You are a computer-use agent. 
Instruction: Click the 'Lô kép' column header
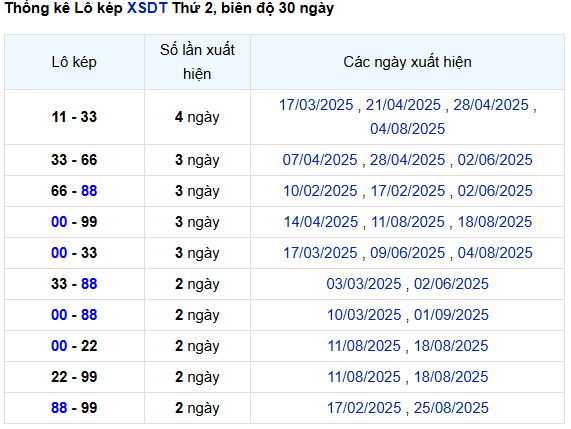pos(74,62)
